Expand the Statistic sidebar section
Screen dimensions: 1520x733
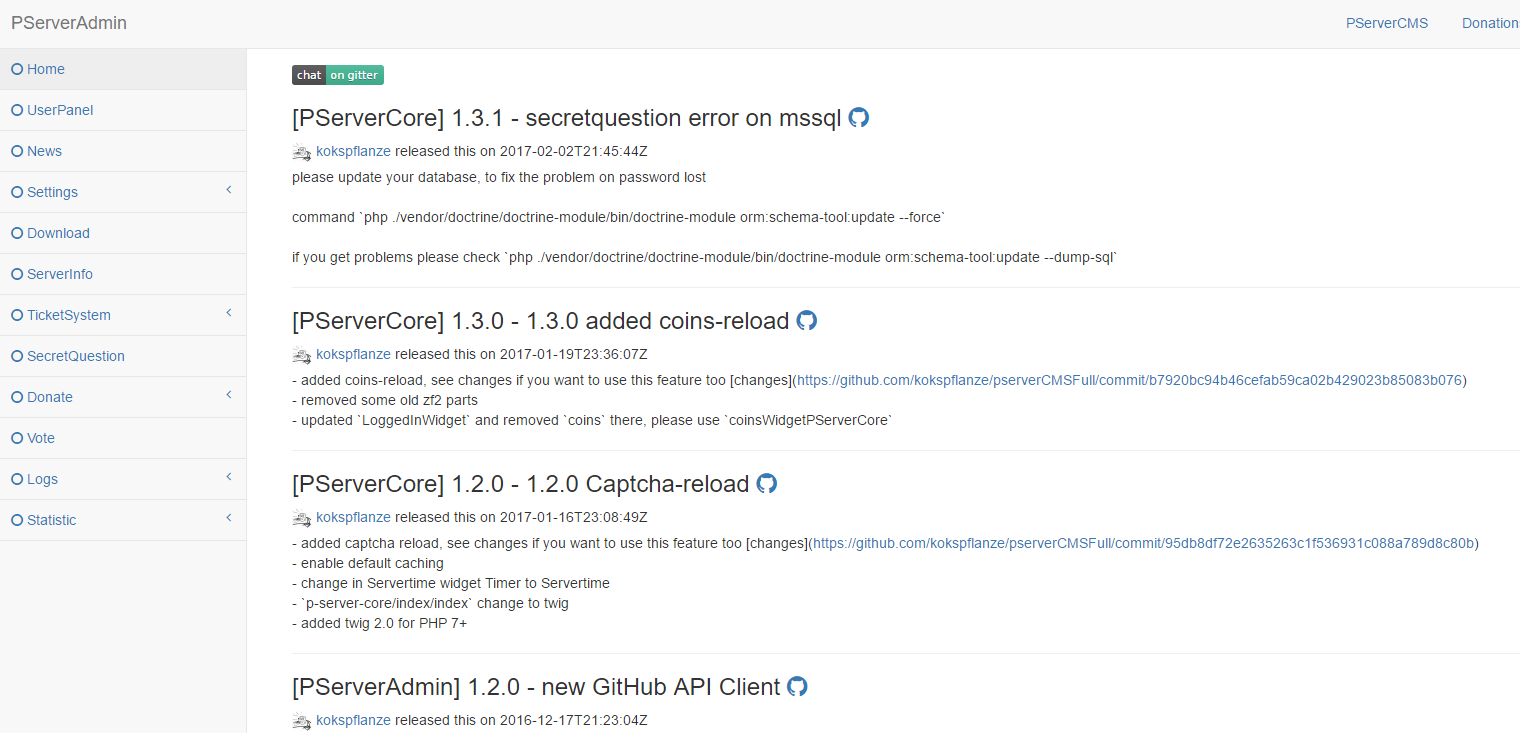[x=228, y=518]
